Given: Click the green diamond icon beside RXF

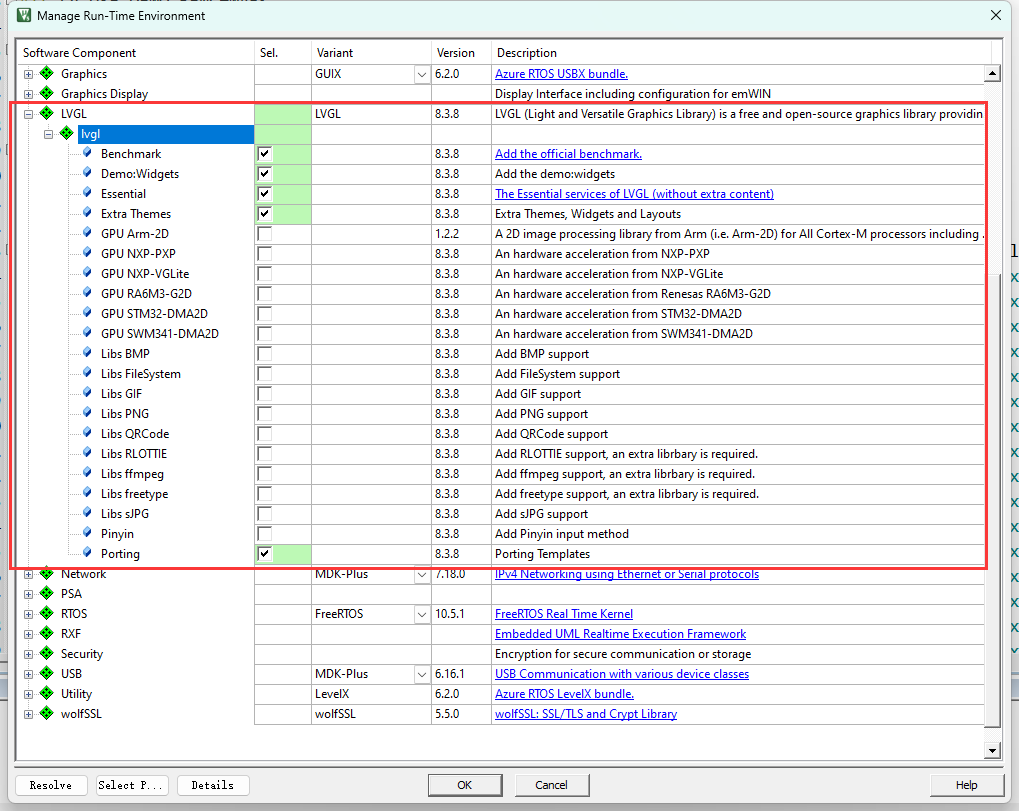Looking at the screenshot, I should tap(47, 634).
